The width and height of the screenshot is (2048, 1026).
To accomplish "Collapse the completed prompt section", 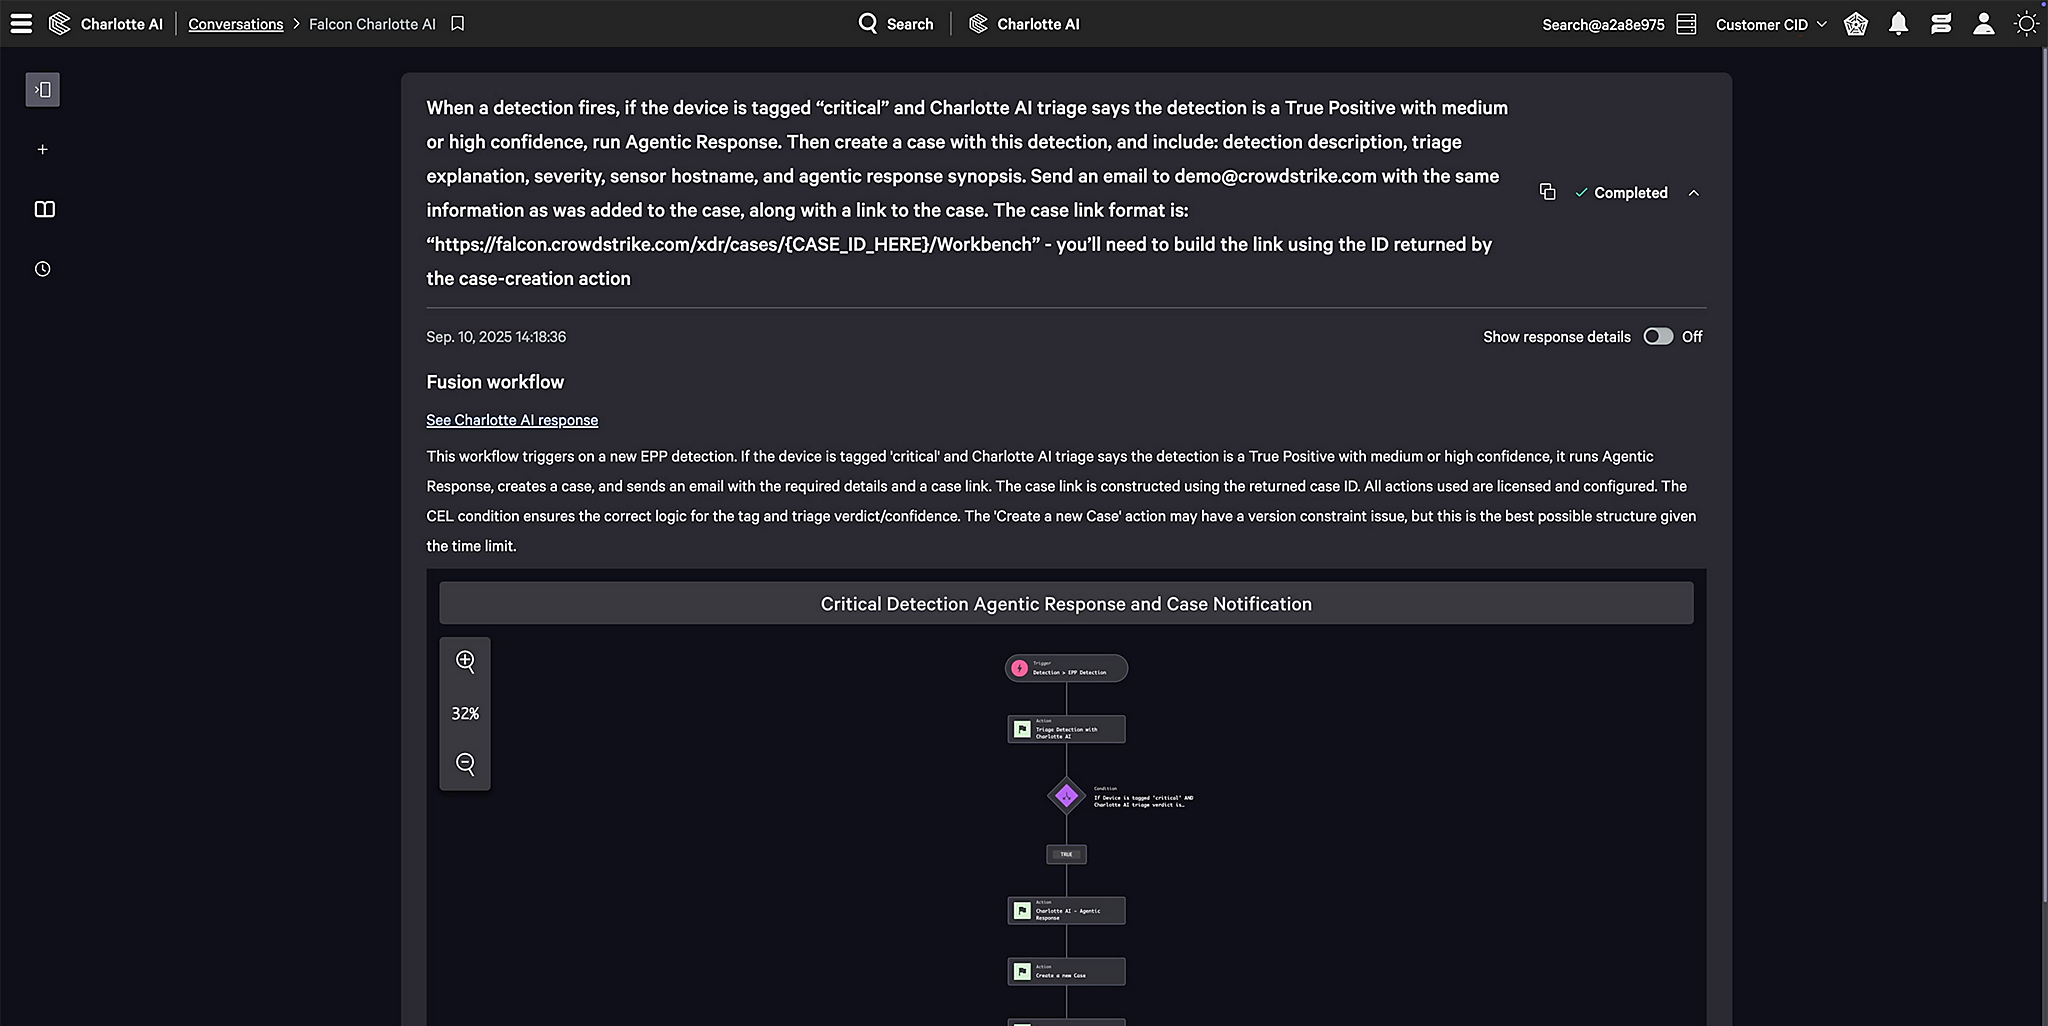I will [1693, 193].
